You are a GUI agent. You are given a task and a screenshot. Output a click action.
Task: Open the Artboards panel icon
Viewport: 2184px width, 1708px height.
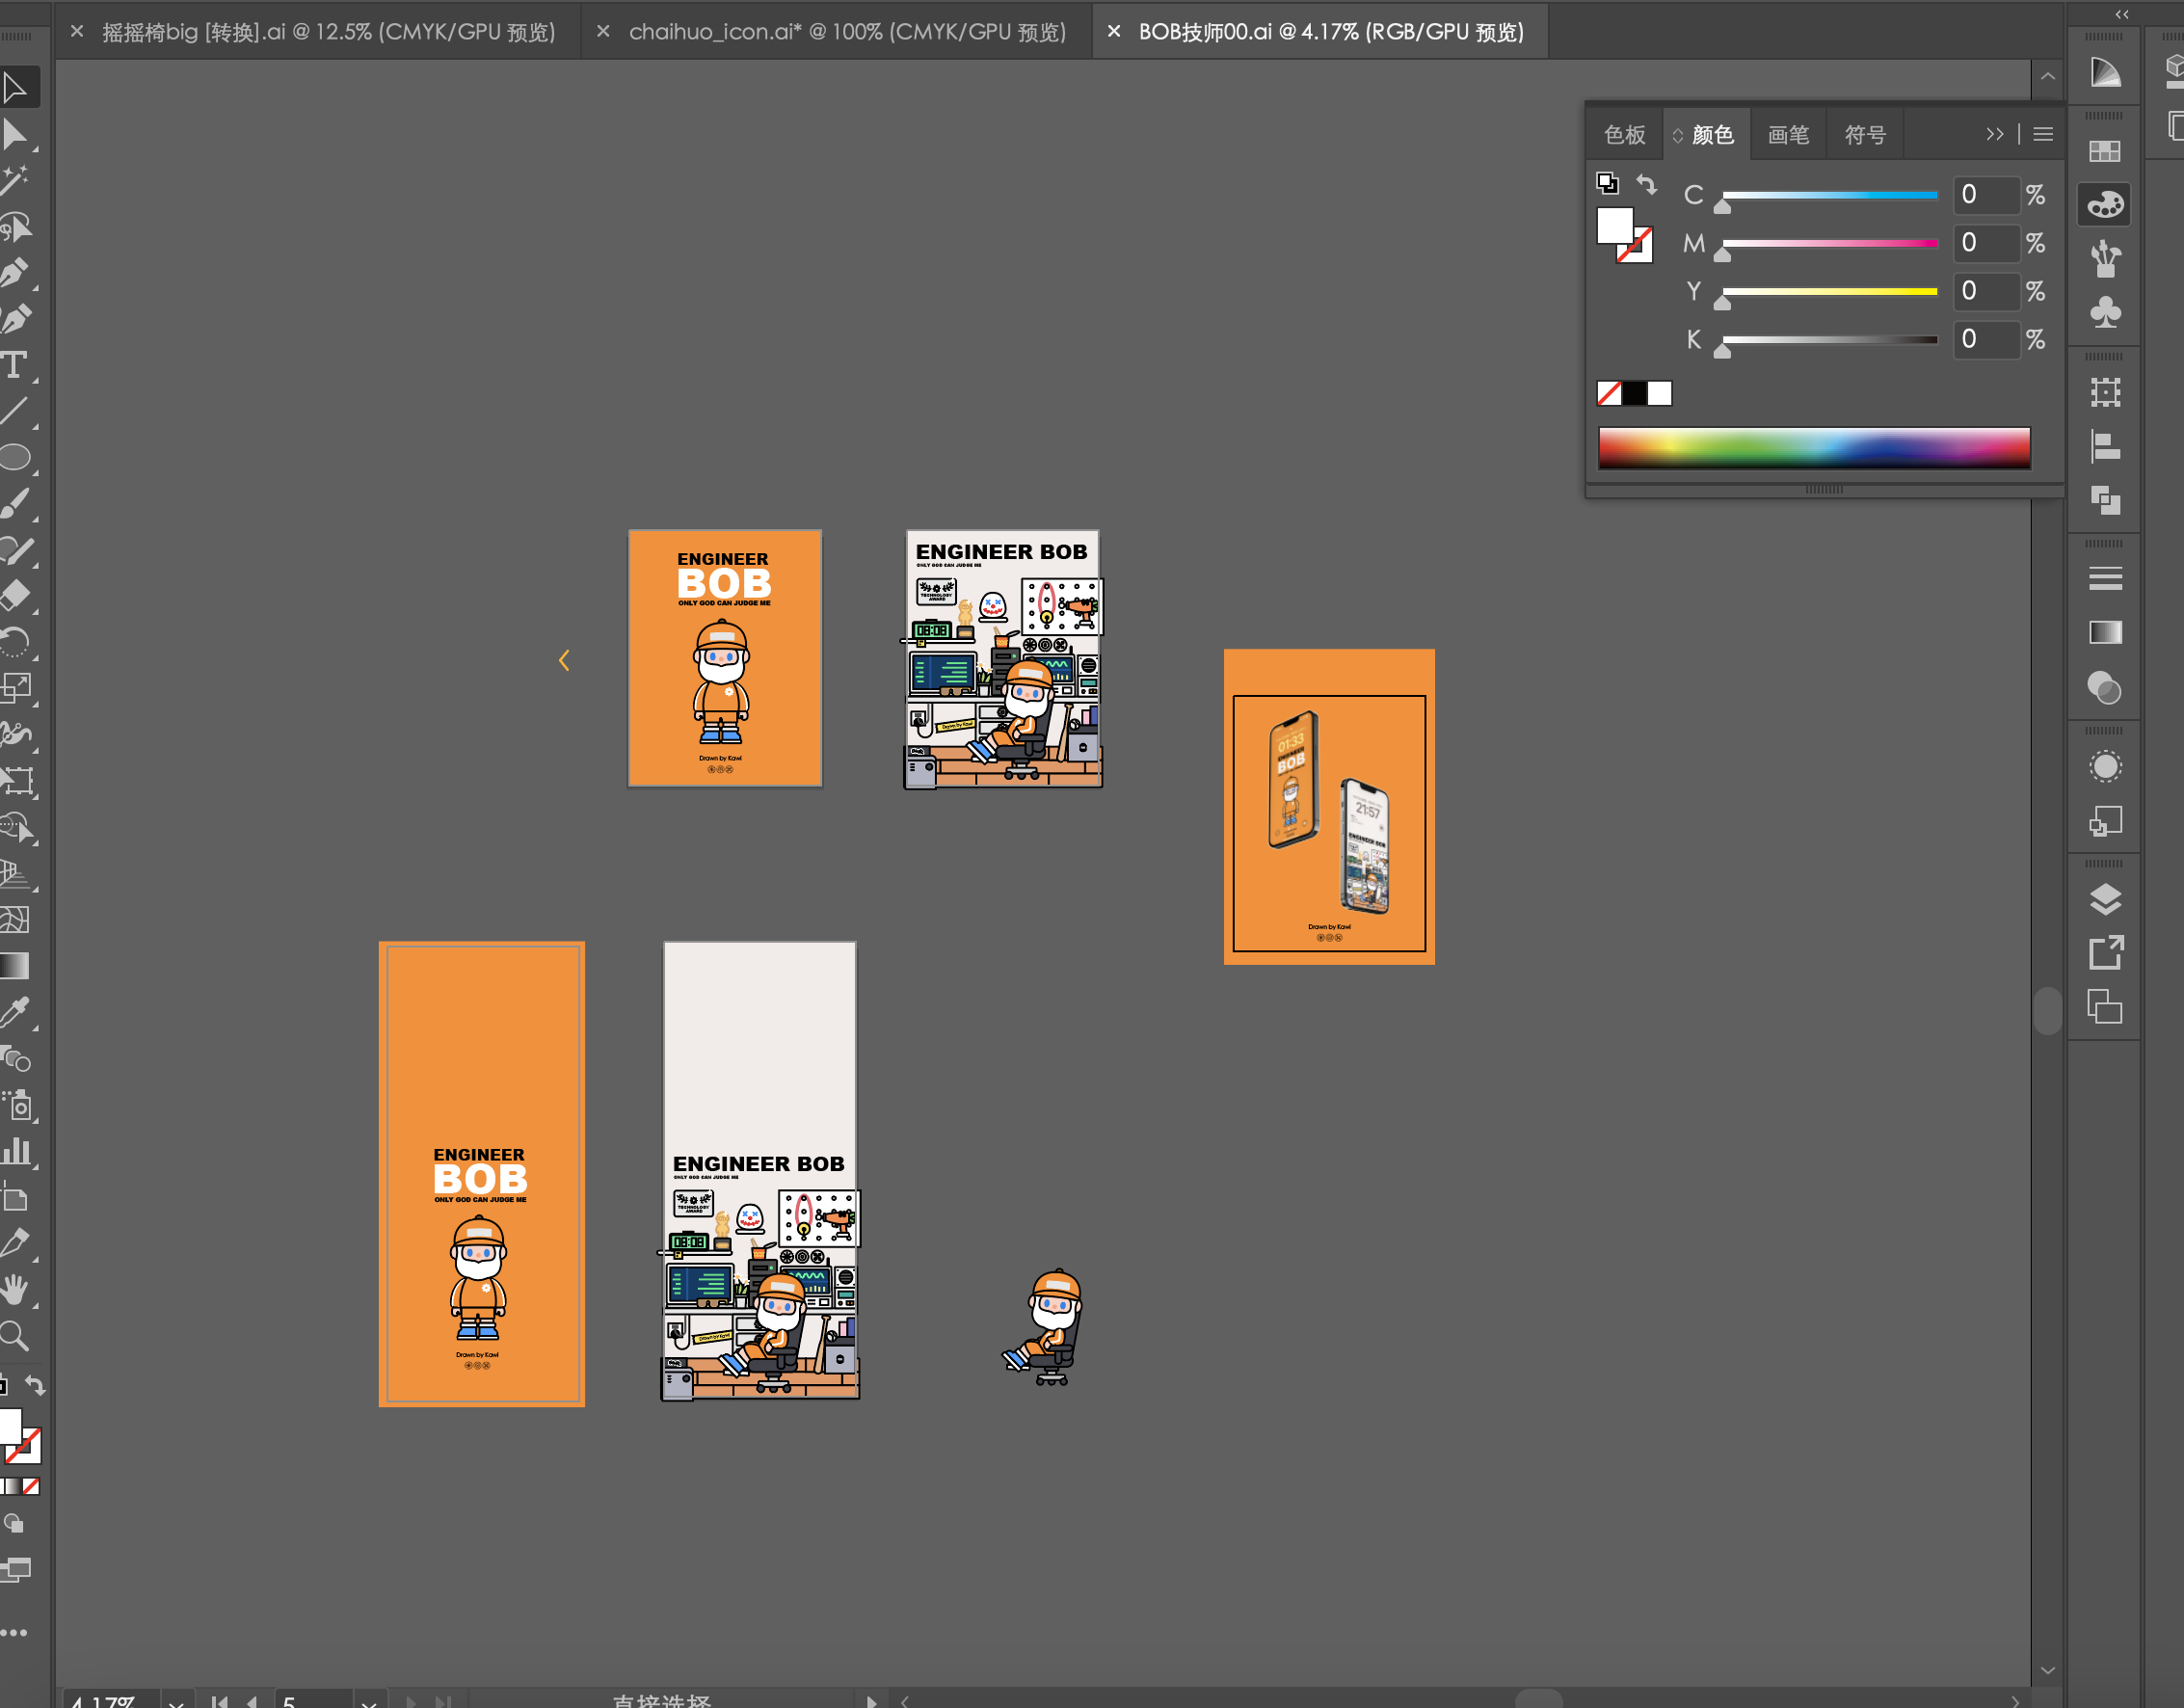point(2105,1006)
